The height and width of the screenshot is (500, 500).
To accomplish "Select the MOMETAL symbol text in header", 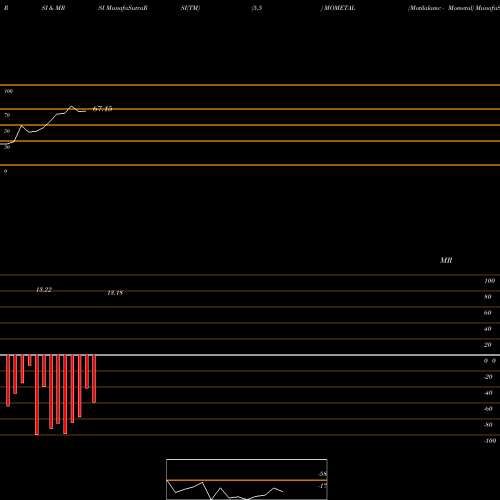I will (x=339, y=8).
